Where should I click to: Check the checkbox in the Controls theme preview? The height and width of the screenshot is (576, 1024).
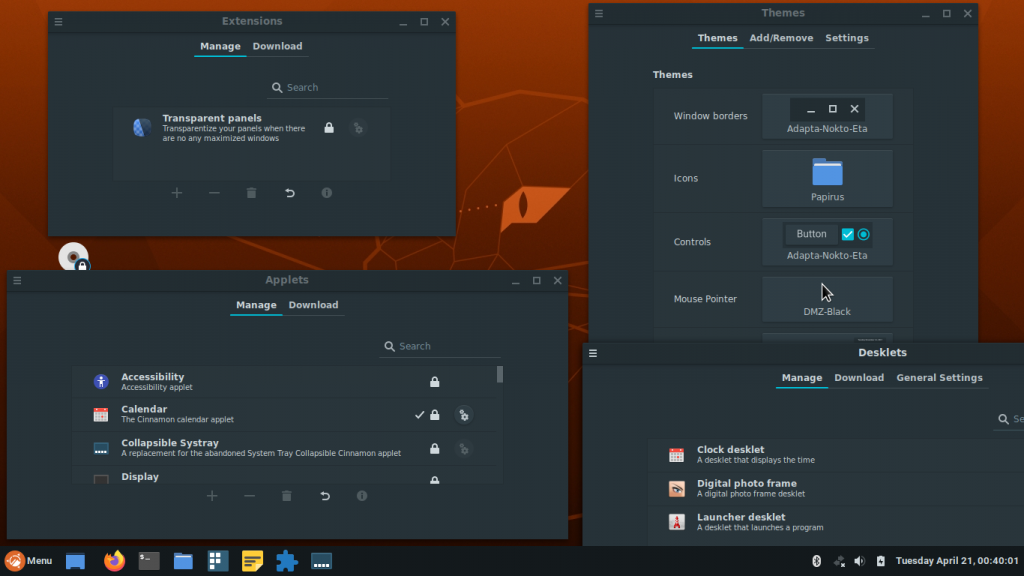click(846, 233)
